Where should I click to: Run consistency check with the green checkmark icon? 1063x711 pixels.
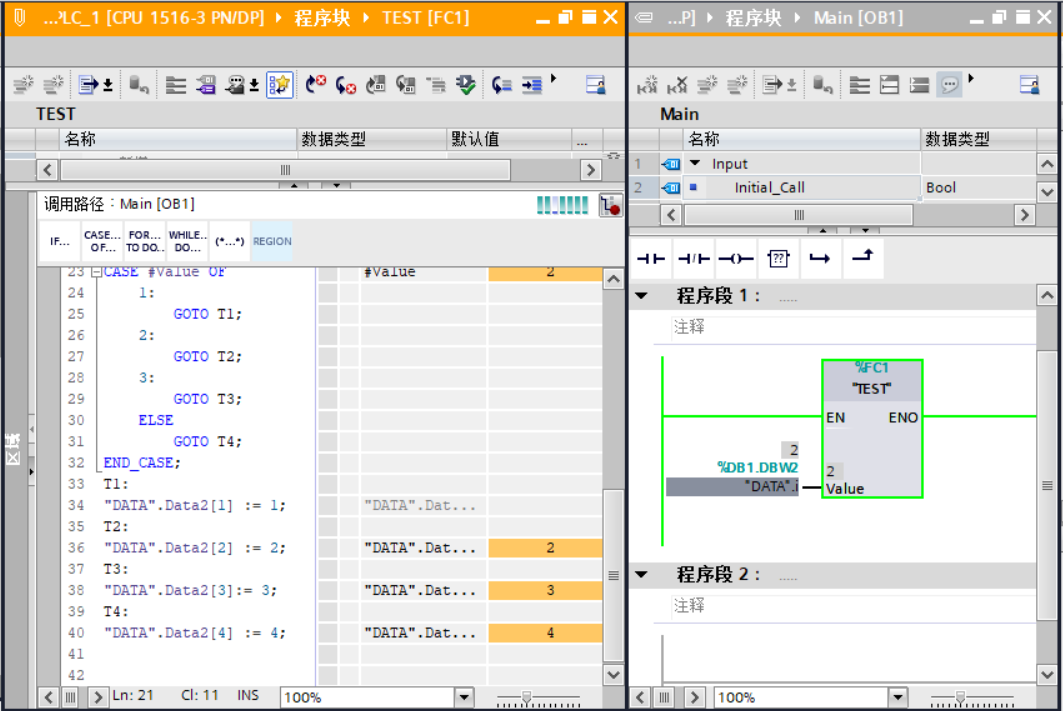[x=466, y=84]
